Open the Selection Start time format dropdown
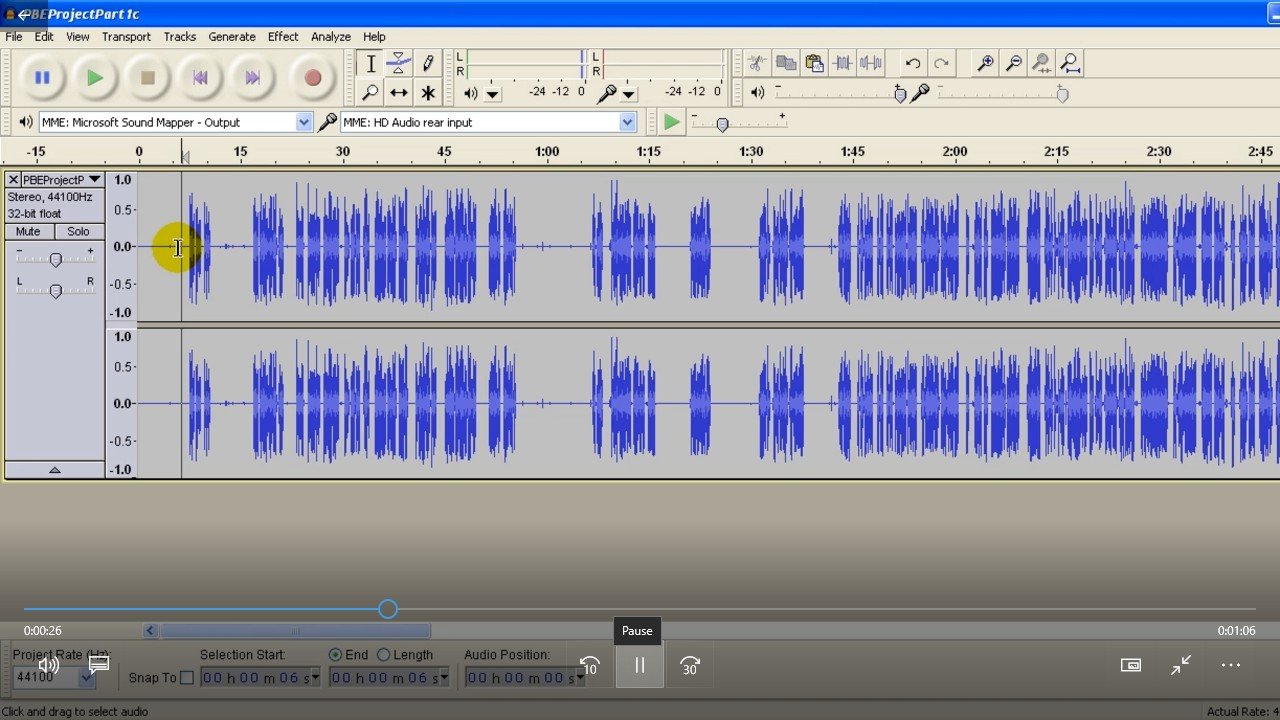 click(316, 677)
